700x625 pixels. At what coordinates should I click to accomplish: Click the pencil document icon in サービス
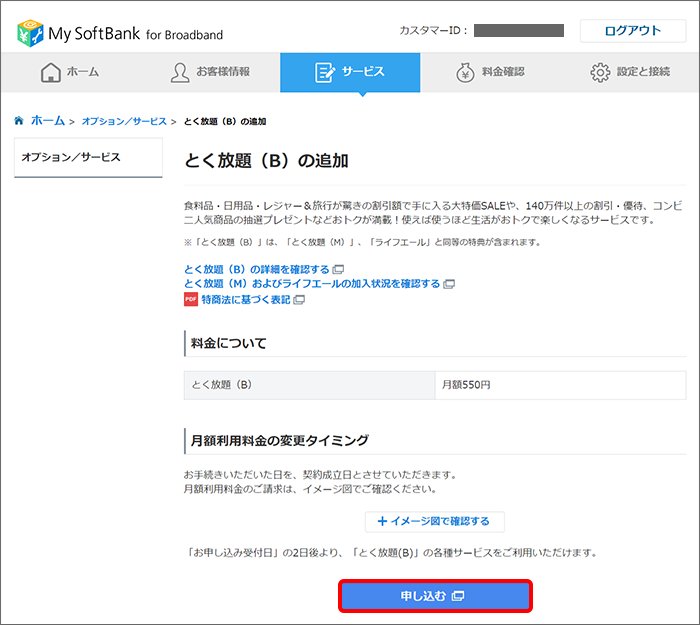(x=325, y=72)
